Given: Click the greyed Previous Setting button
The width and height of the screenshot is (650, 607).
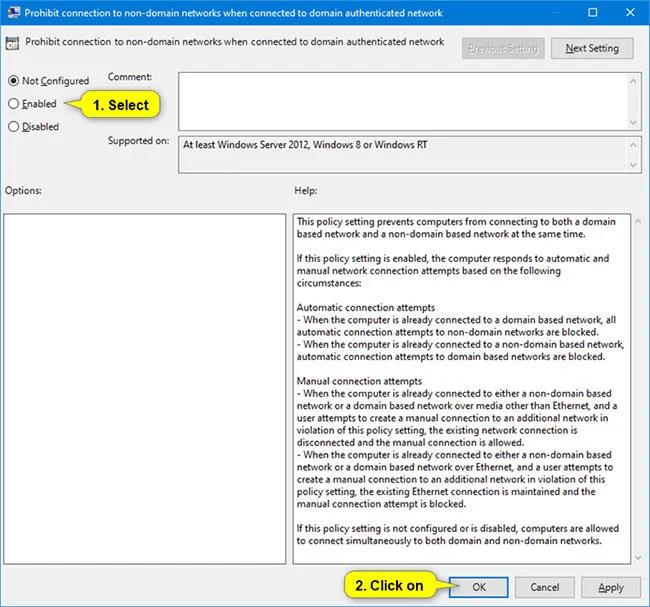Looking at the screenshot, I should click(503, 49).
